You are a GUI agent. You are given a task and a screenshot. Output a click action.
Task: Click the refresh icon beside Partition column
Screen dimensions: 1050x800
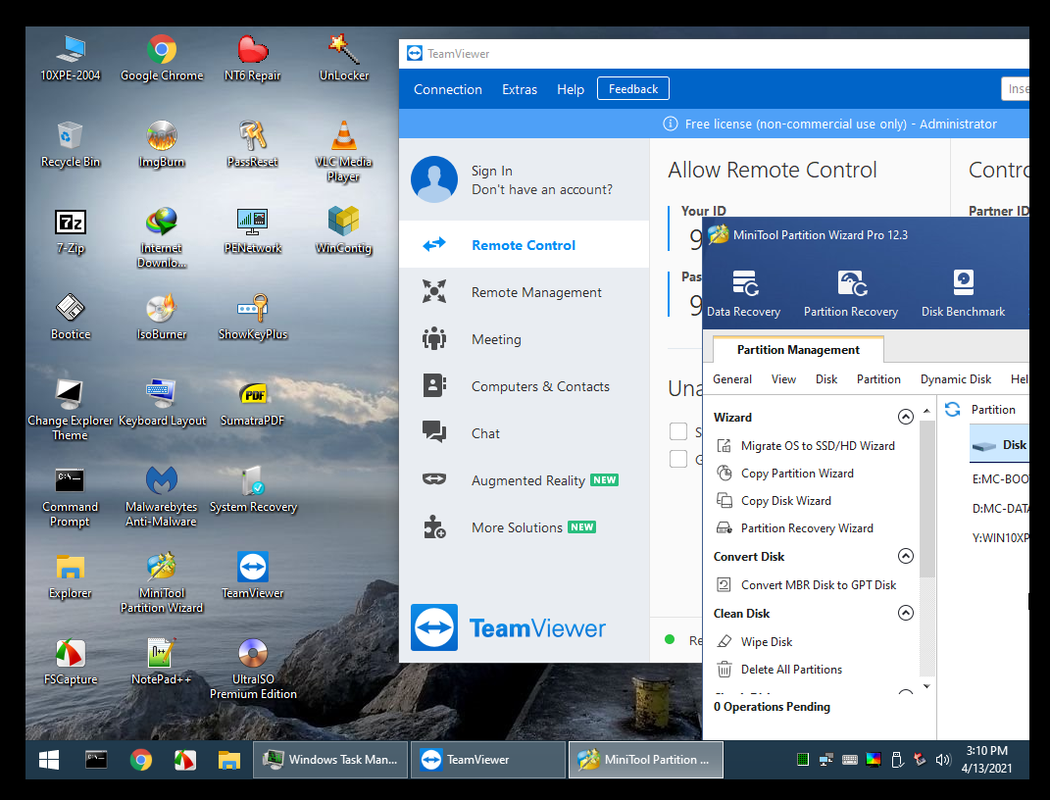tap(952, 409)
